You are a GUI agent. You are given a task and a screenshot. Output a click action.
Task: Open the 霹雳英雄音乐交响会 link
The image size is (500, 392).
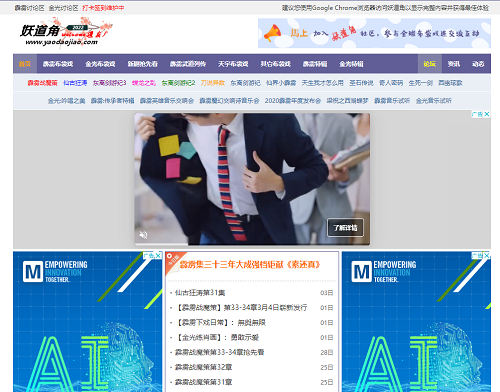pos(167,101)
